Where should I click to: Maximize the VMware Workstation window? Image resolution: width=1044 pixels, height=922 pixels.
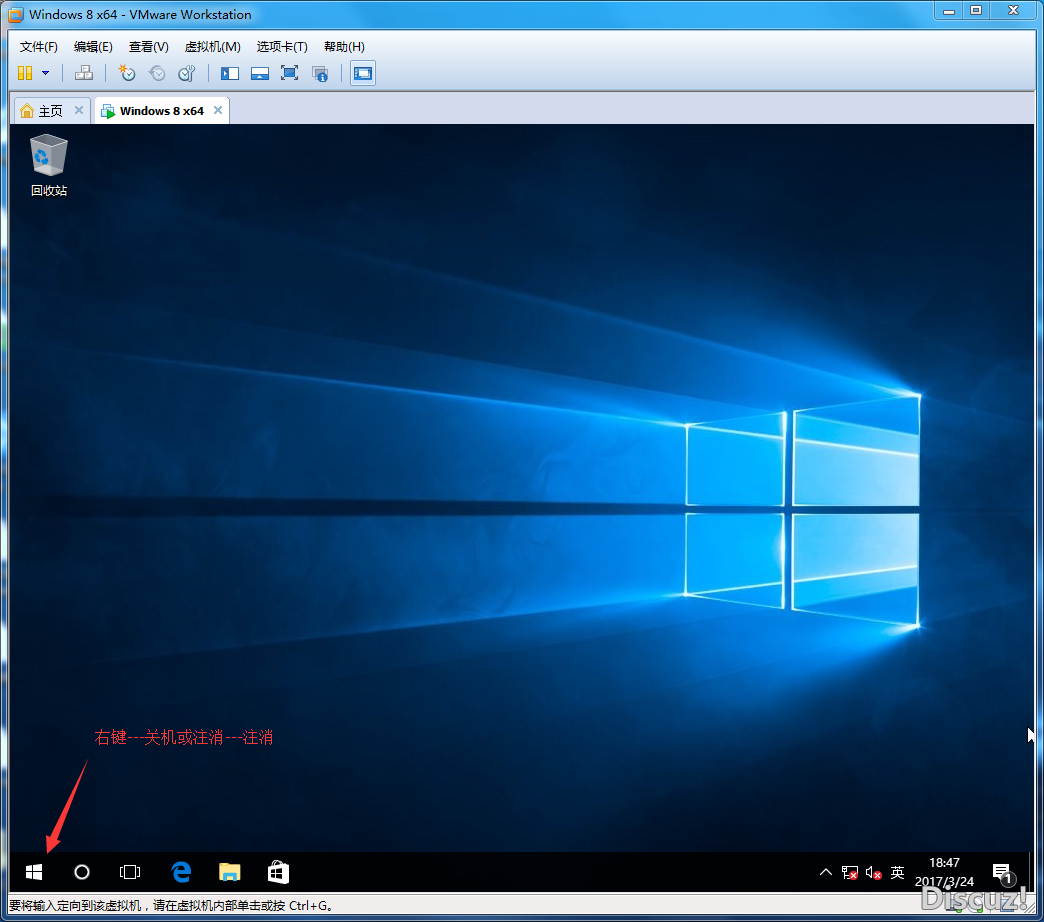[976, 11]
